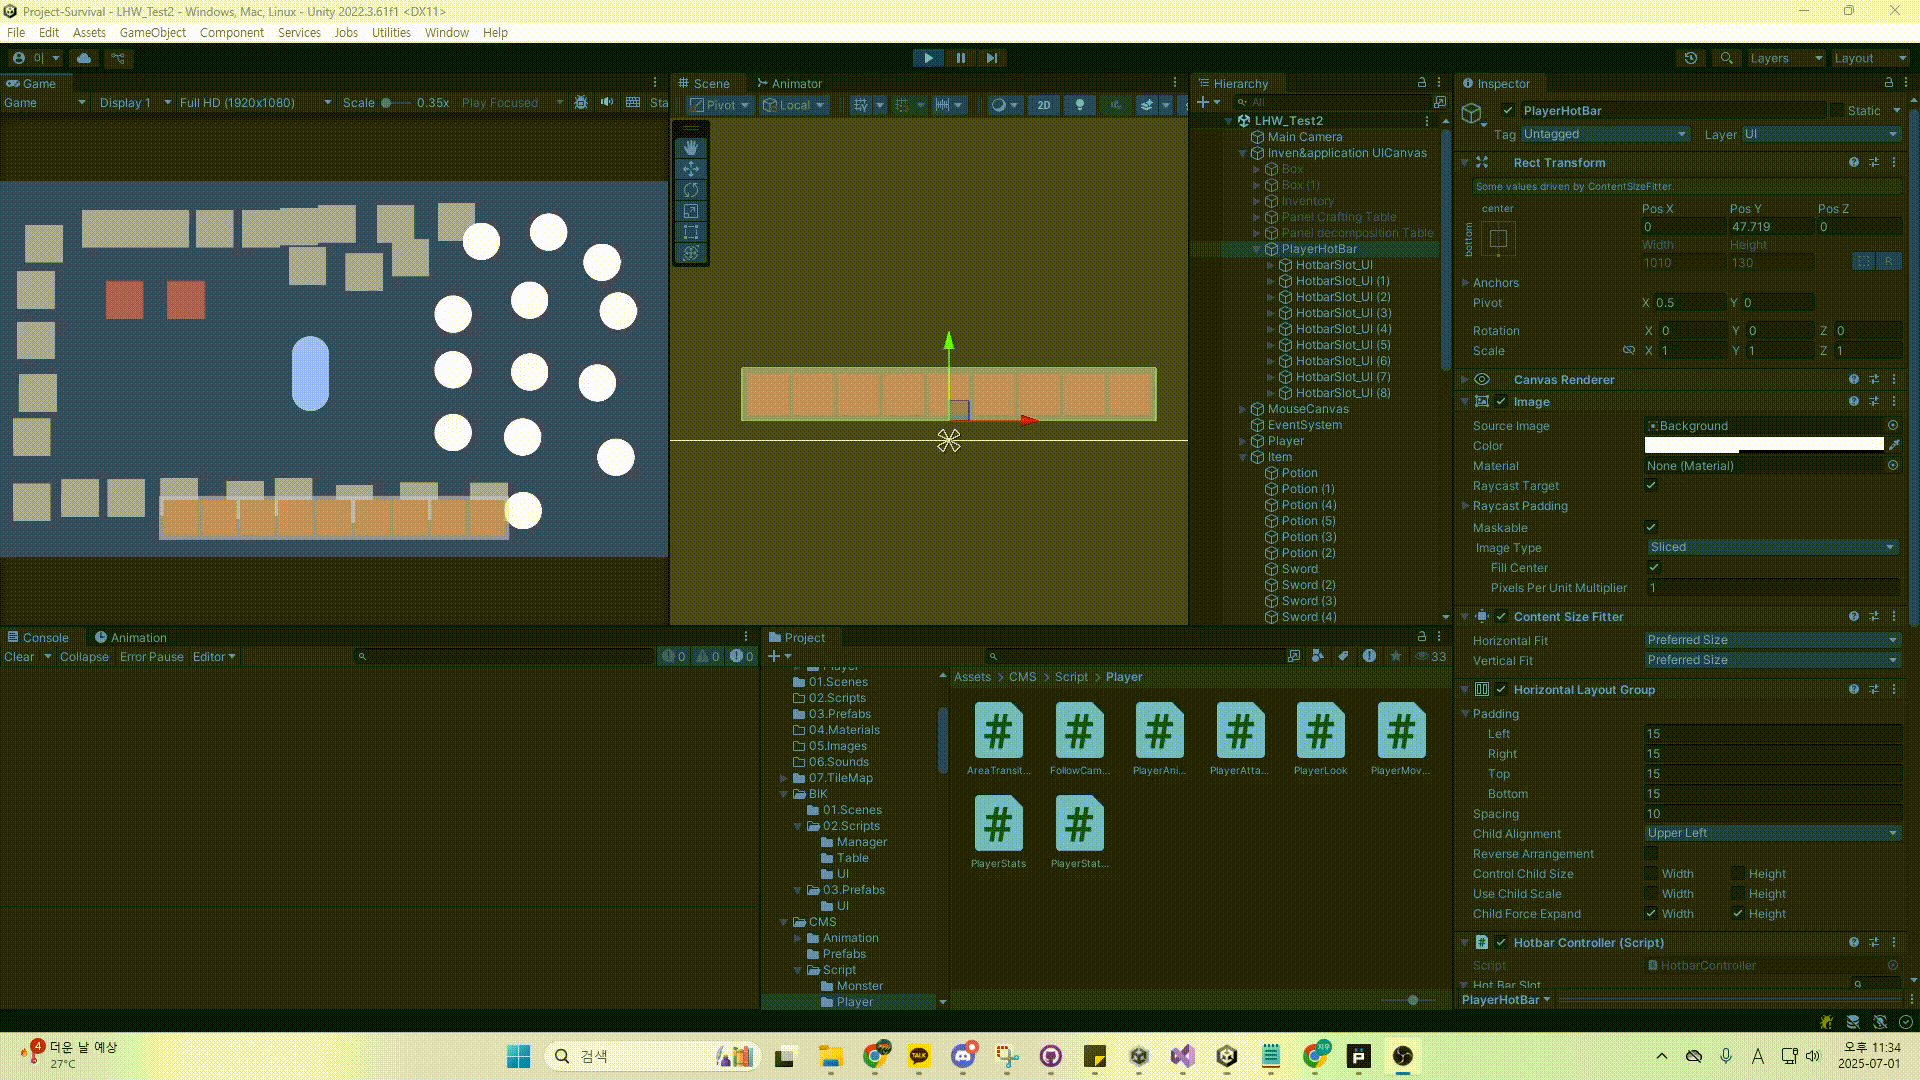This screenshot has width=1920, height=1080.
Task: Select the Rotate tool in Scene toolbar
Action: (x=690, y=190)
